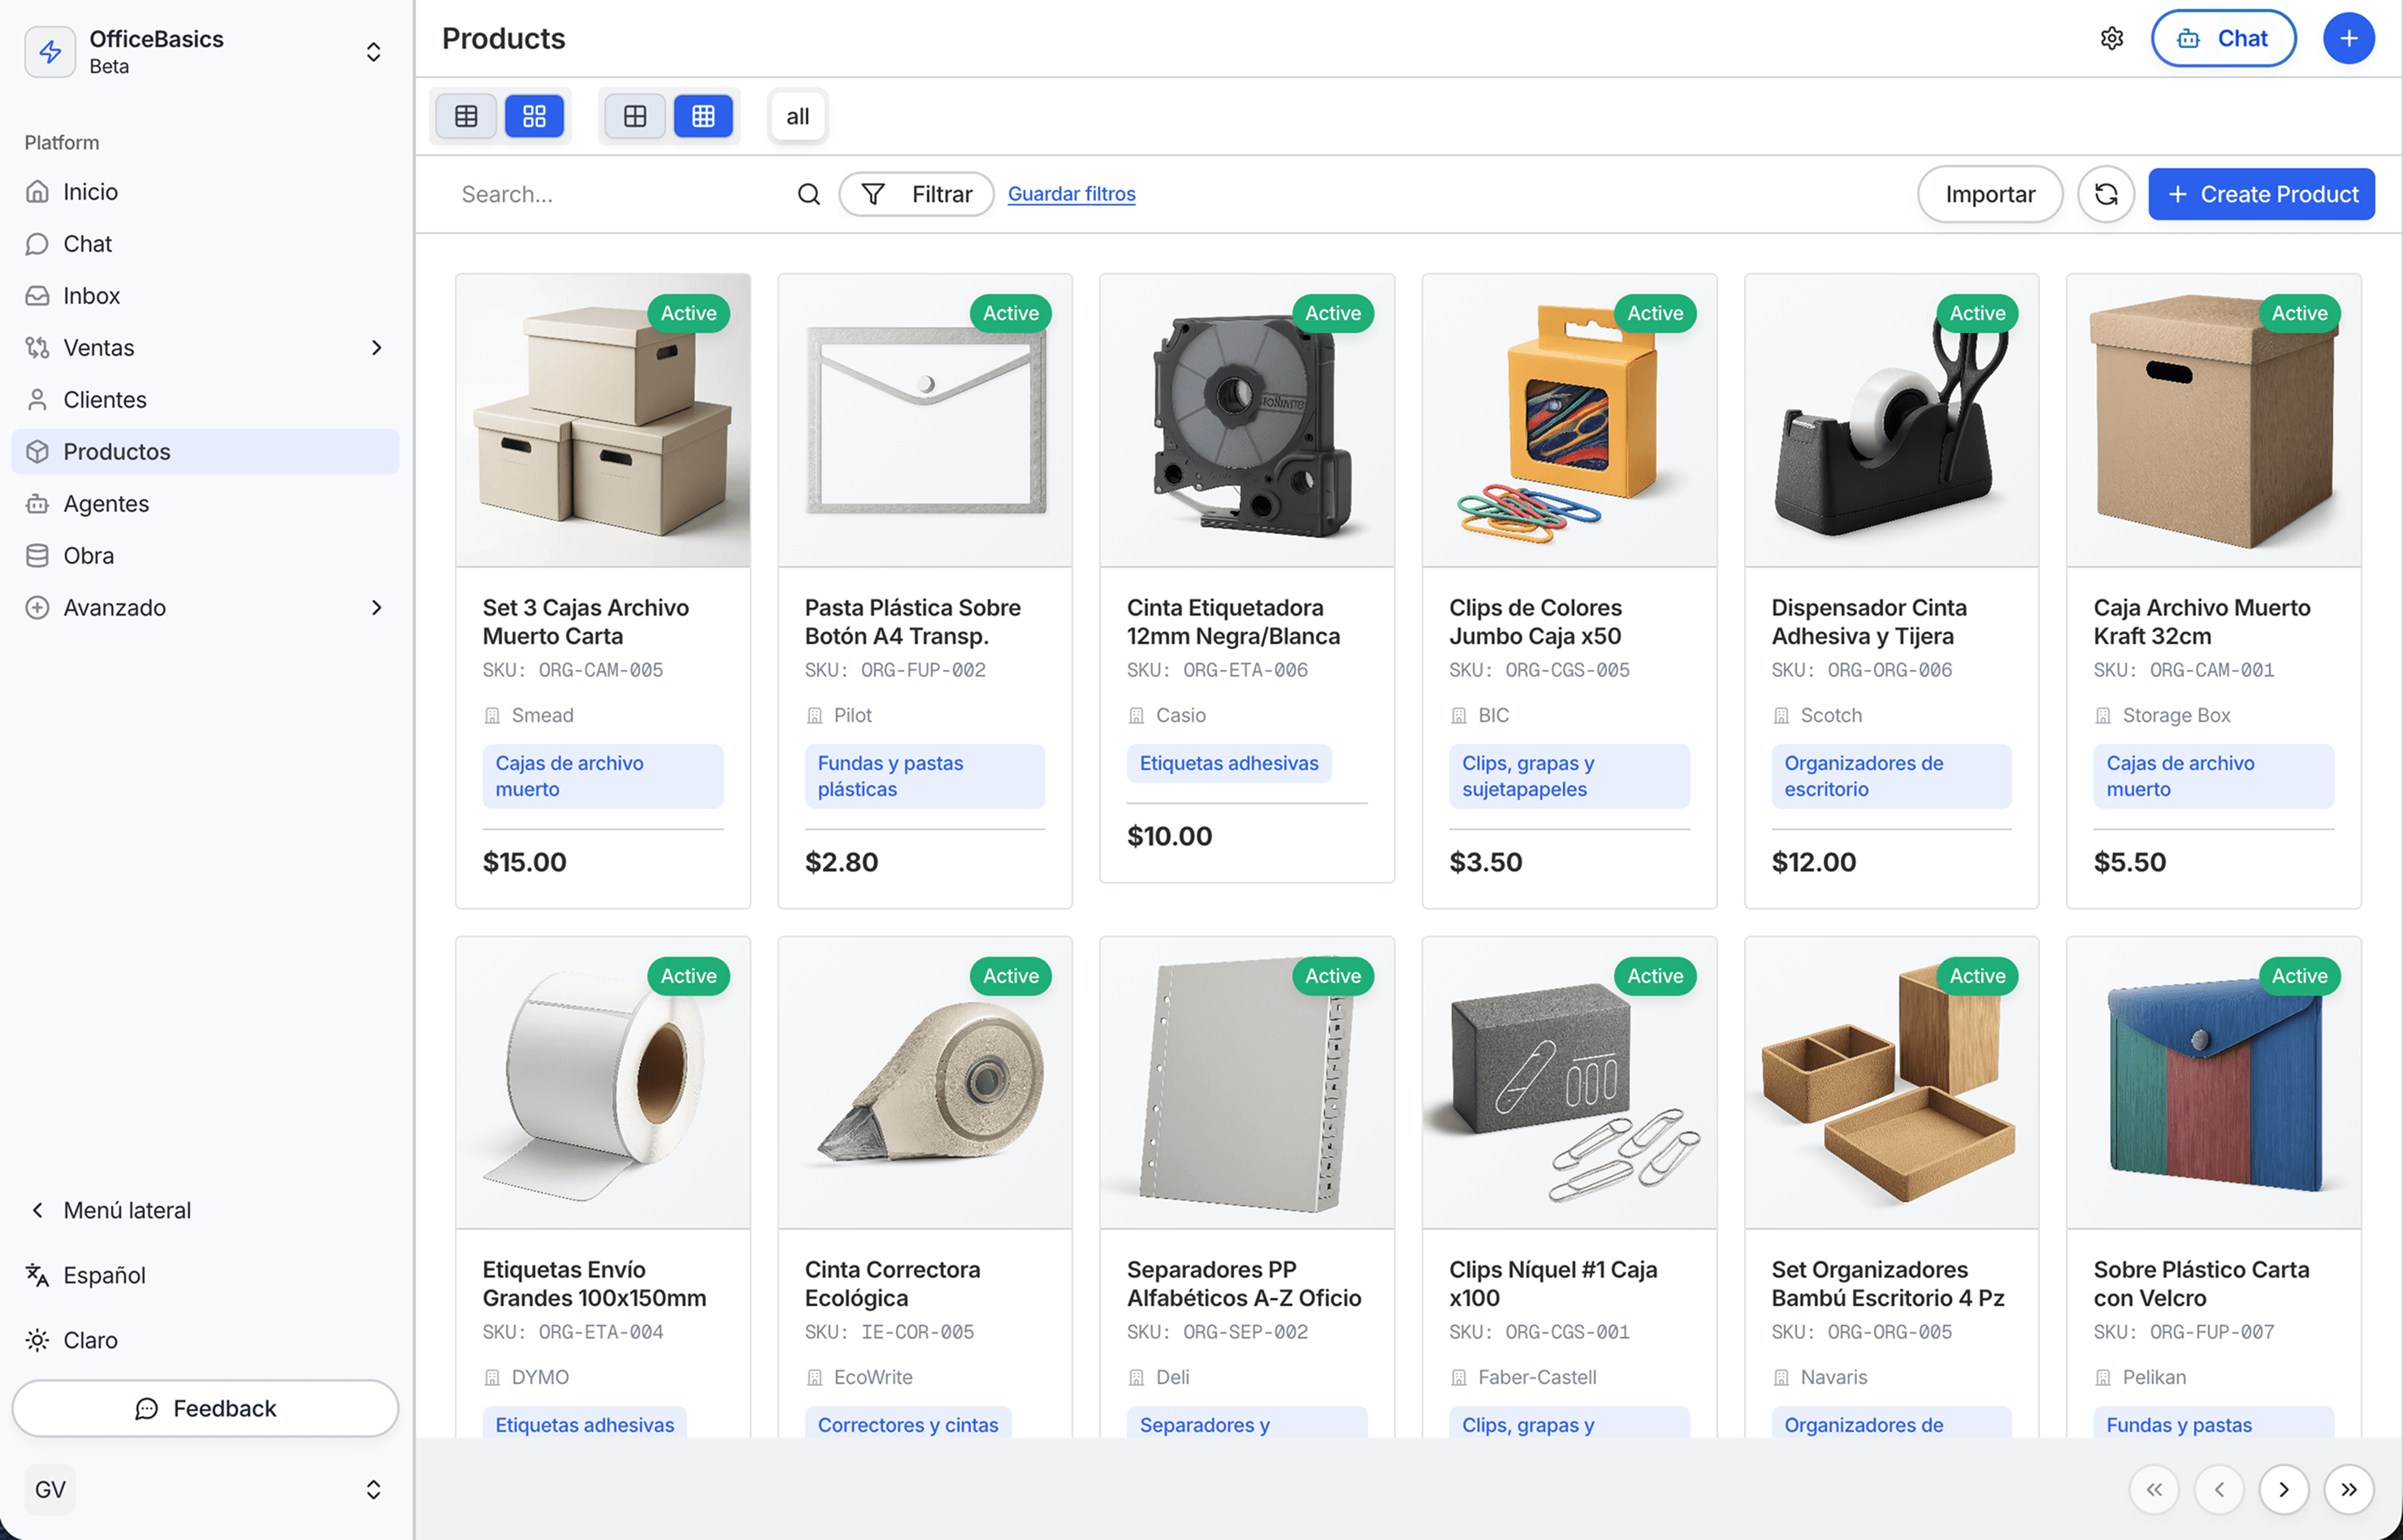Expand the Avanzado sidebar section
2403x1540 pixels.
click(x=376, y=607)
